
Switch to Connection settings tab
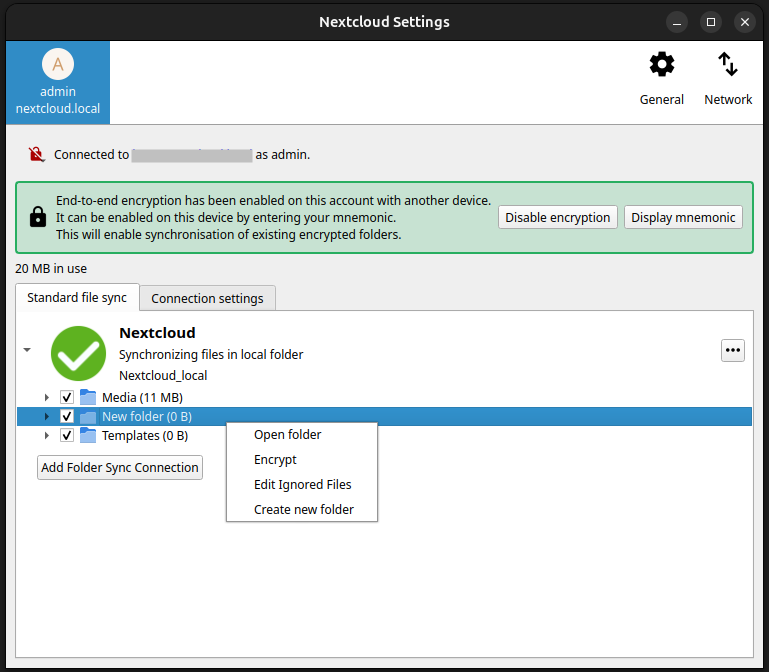click(207, 298)
